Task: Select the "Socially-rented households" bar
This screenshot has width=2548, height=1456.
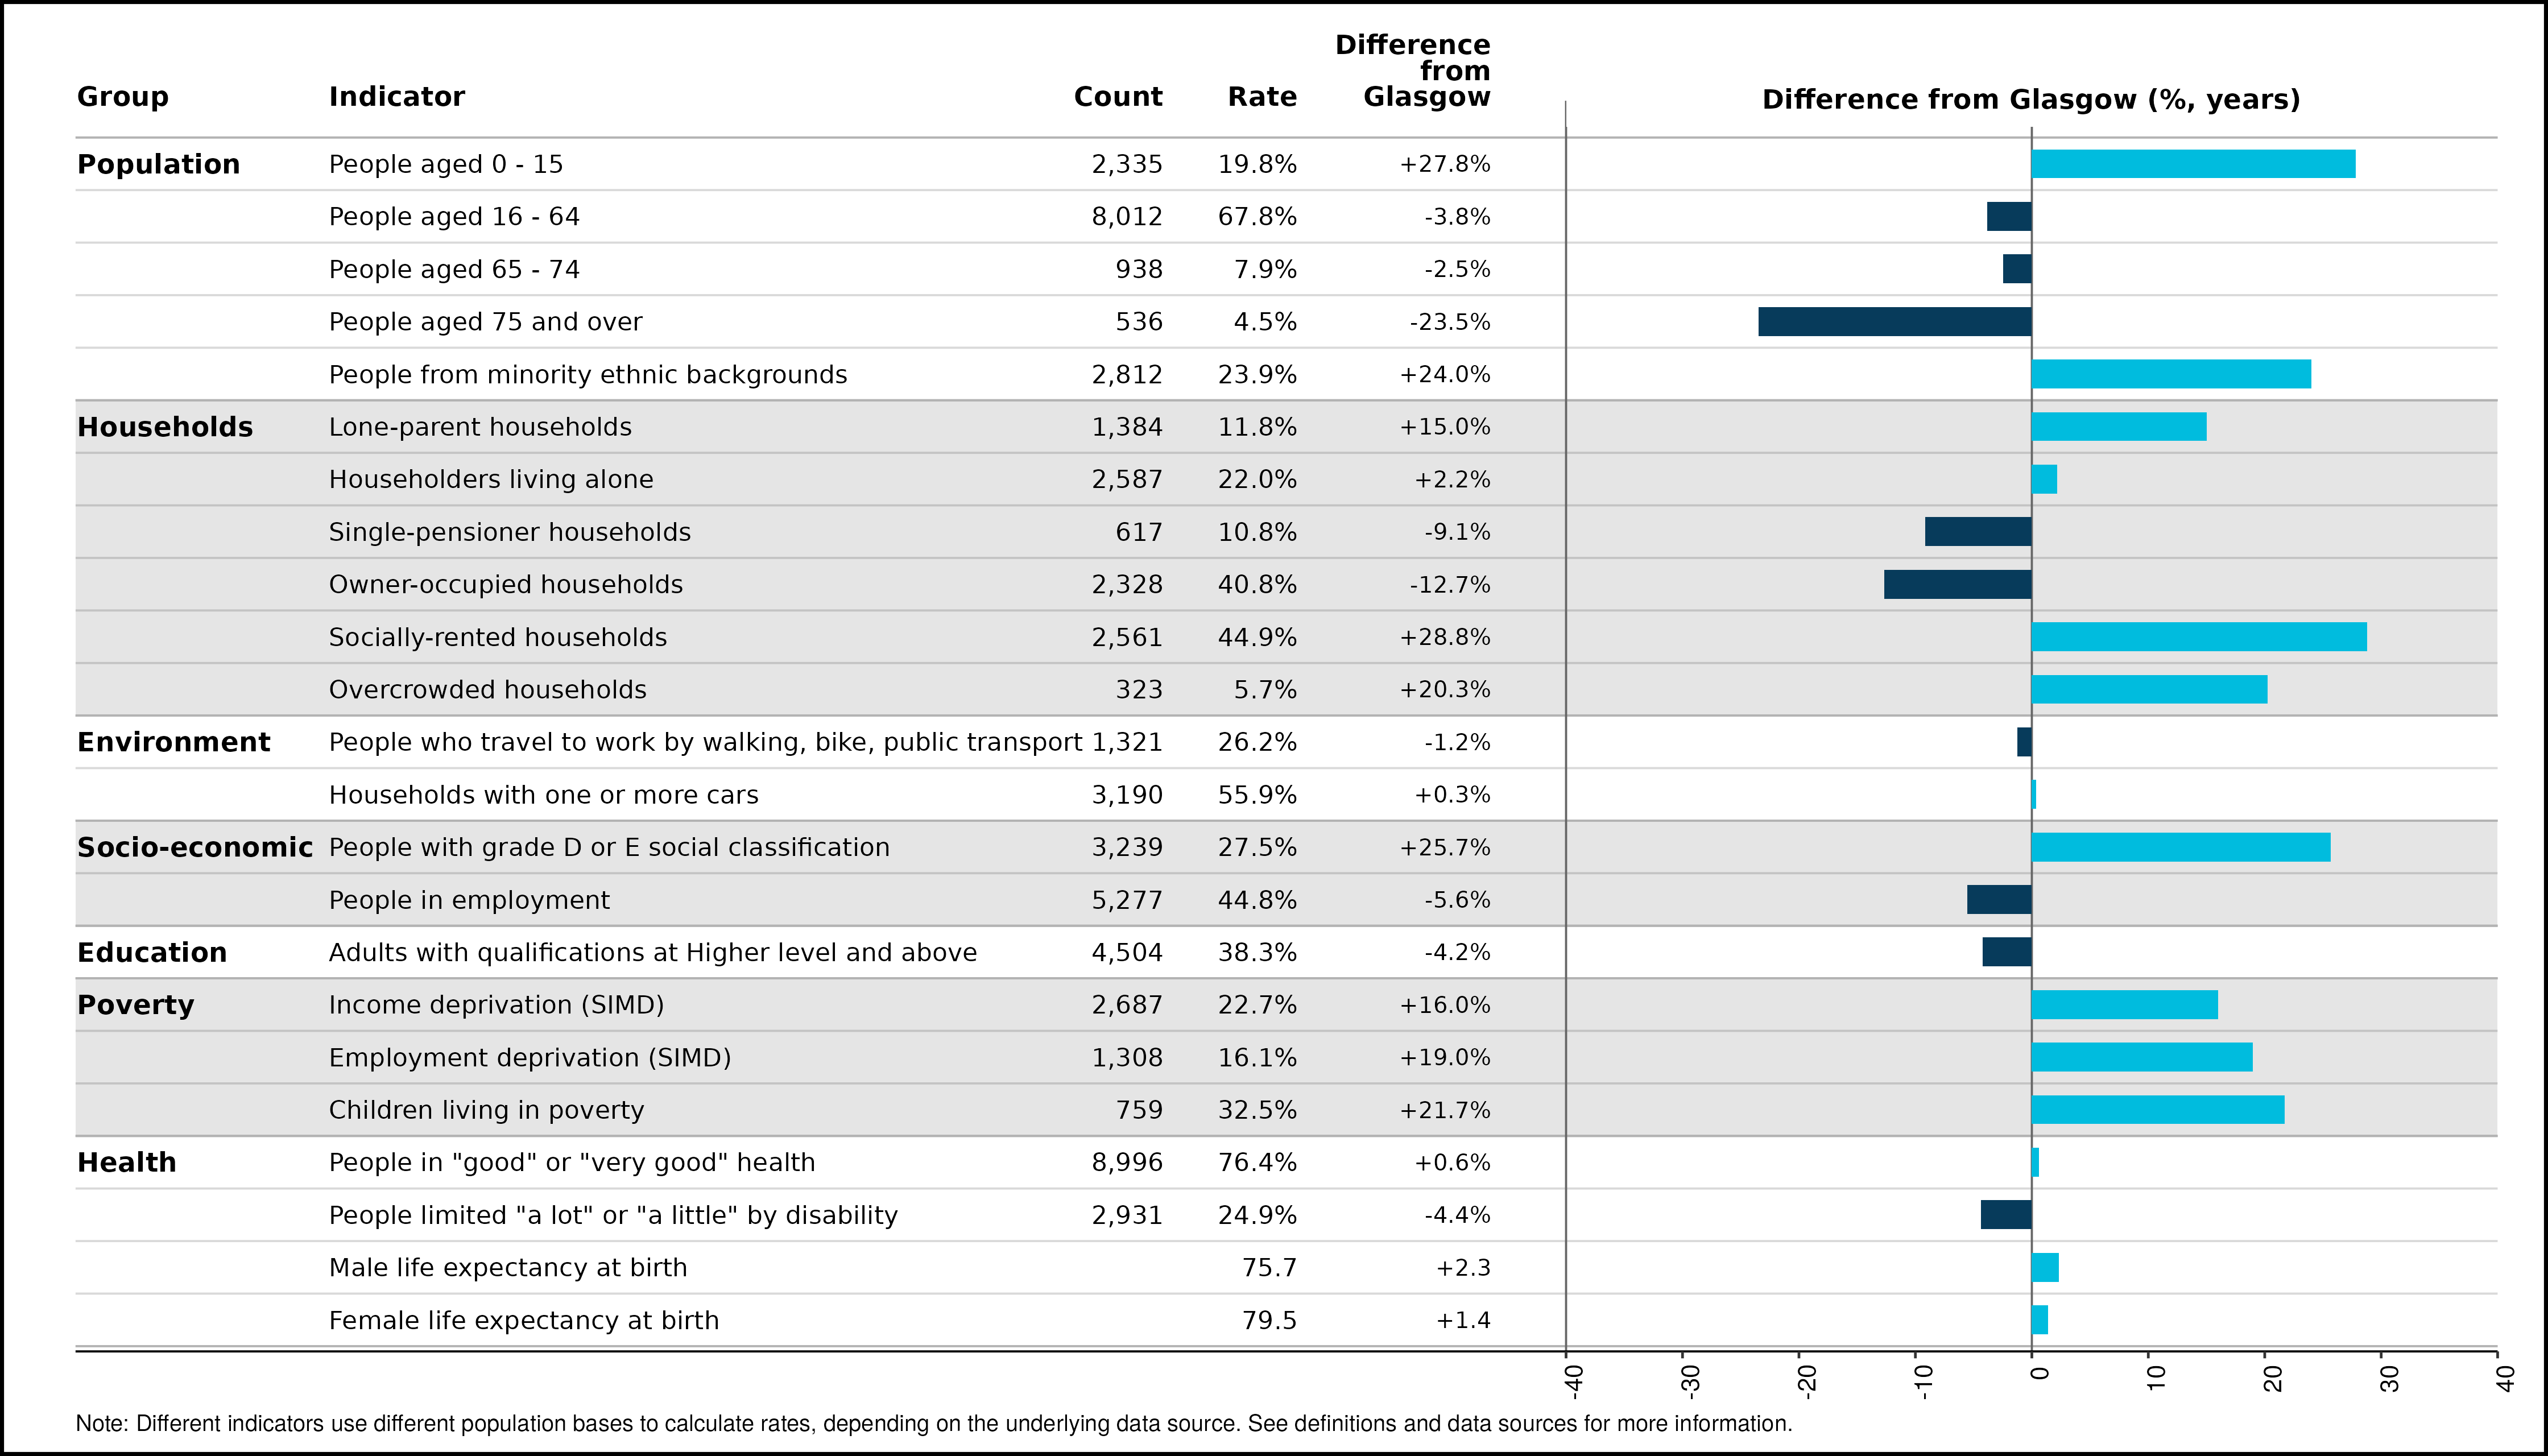Action: 2198,637
